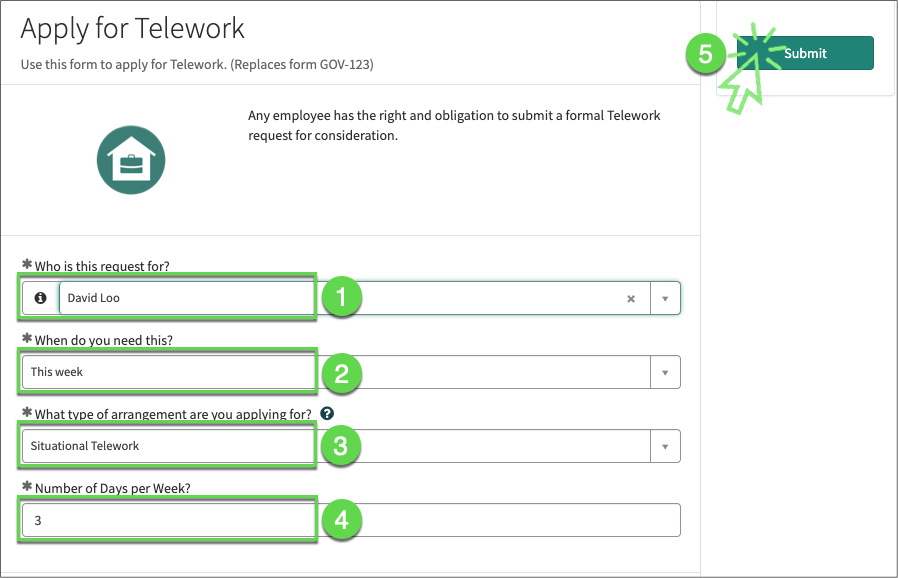Open the arrangement type dropdown arrow
This screenshot has width=898, height=578.
coord(666,446)
